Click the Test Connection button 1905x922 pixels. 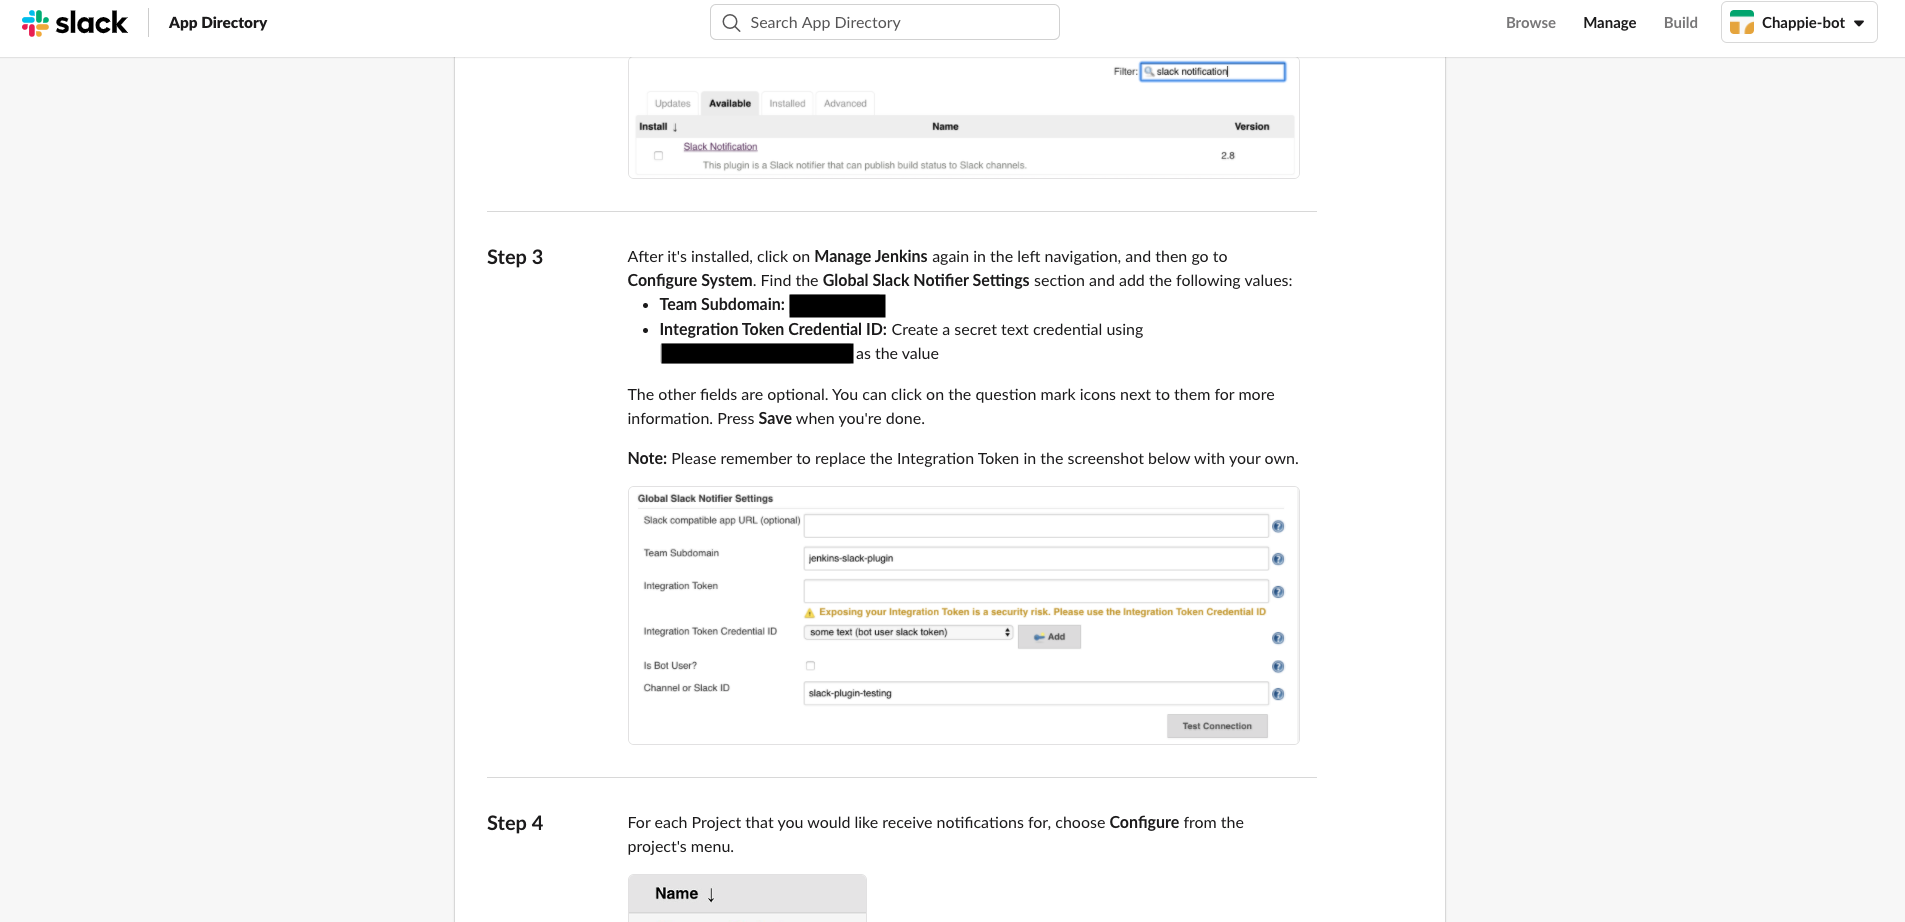1217,726
